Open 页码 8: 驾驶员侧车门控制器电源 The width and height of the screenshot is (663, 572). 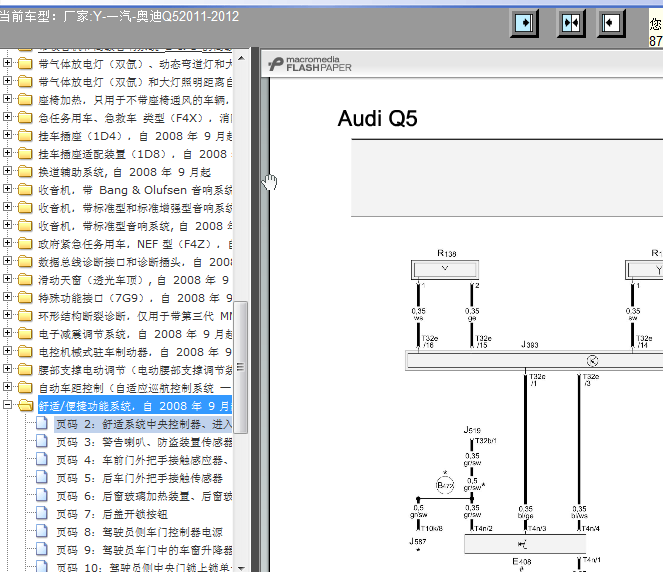(x=140, y=532)
